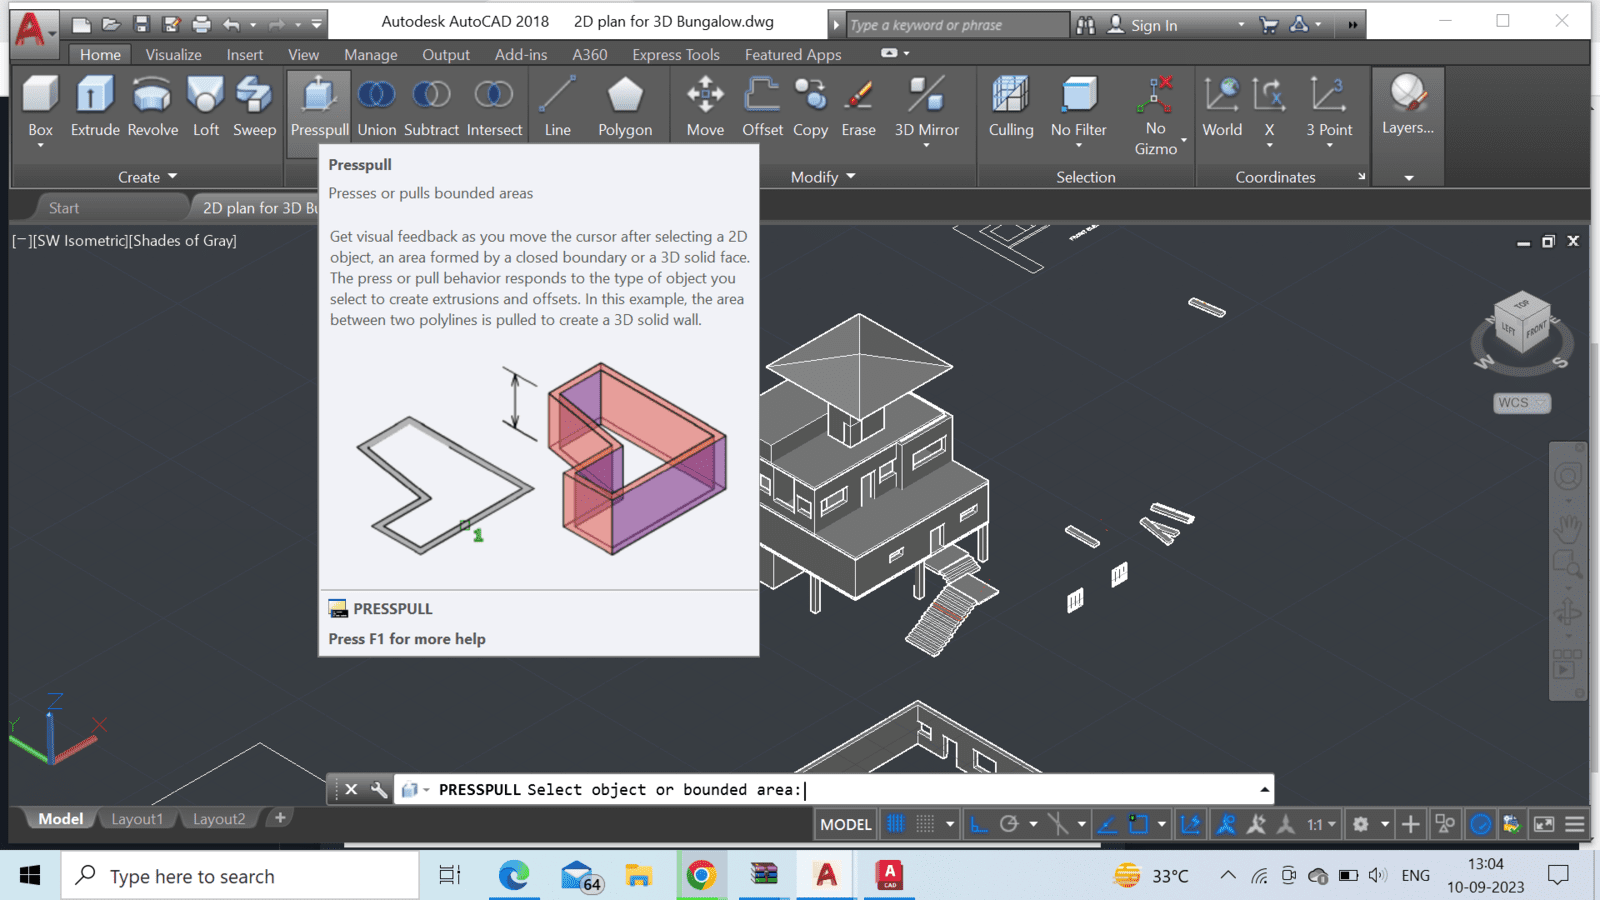
Task: Close the command line window
Action: [x=351, y=790]
